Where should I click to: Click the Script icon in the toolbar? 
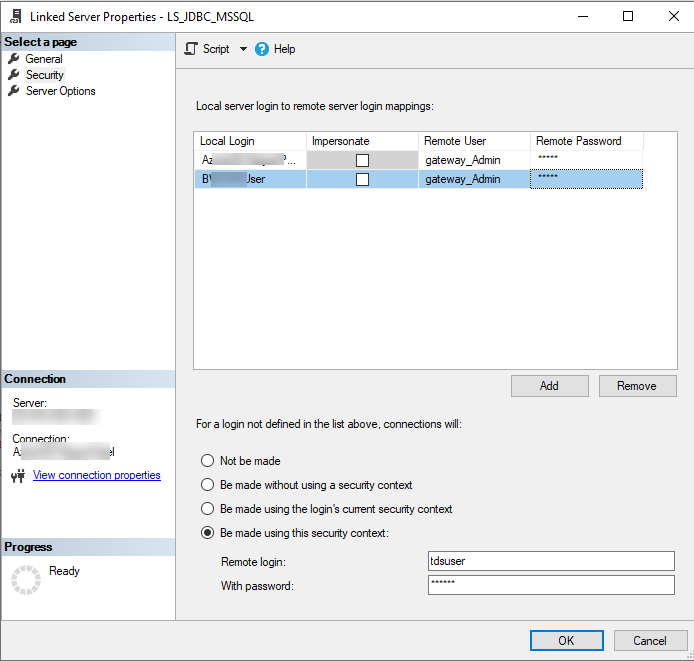coord(191,49)
